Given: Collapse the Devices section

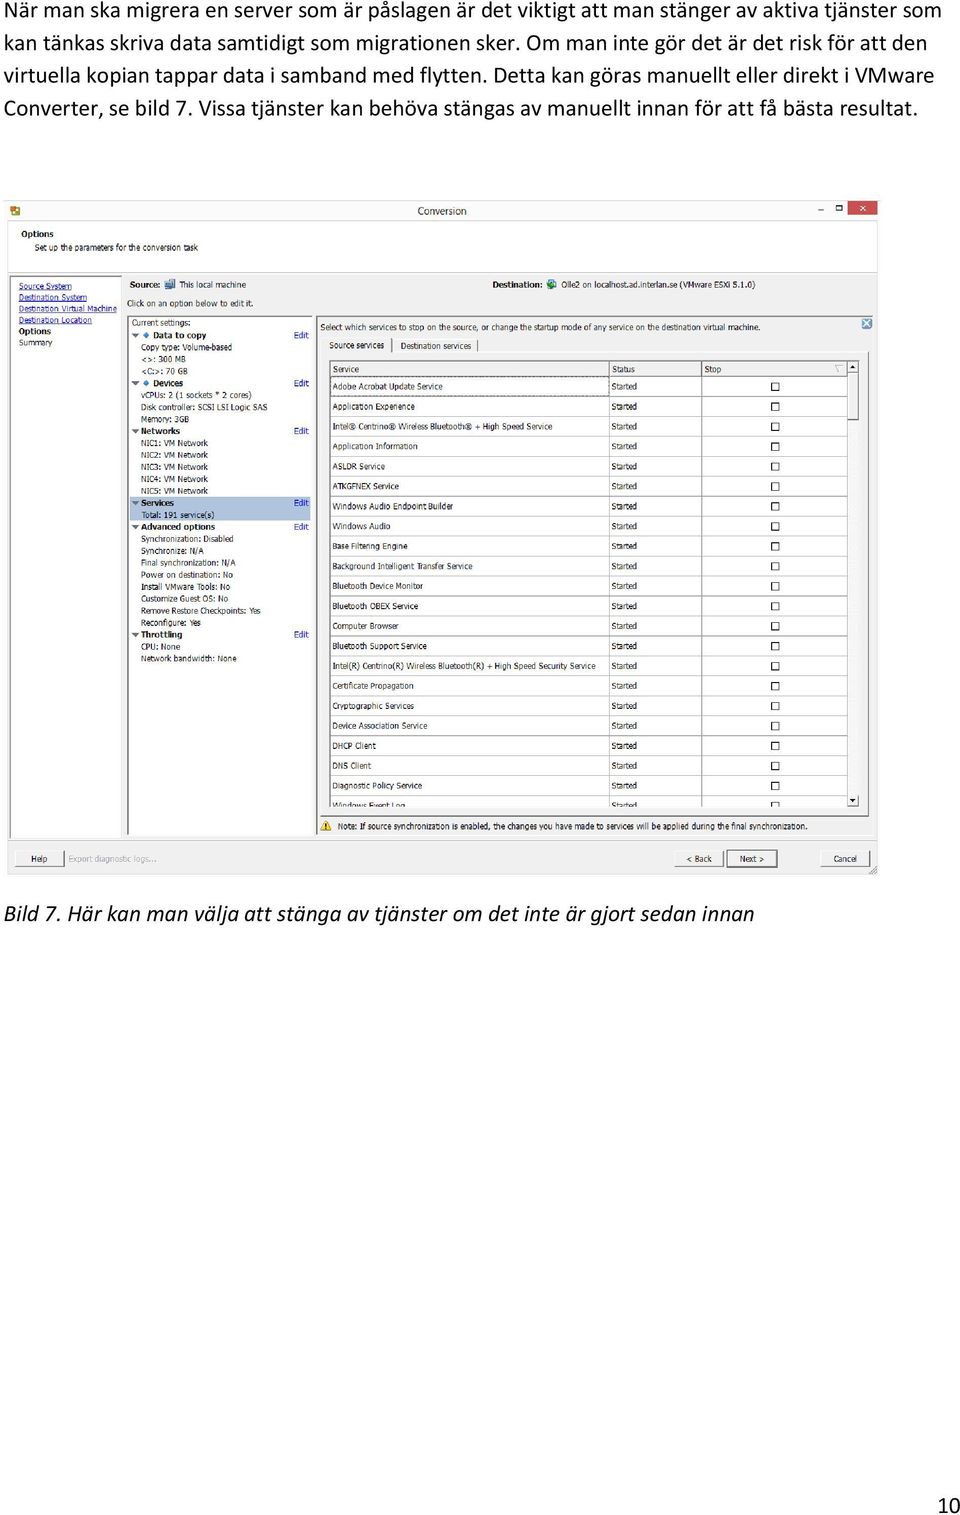Looking at the screenshot, I should [136, 383].
